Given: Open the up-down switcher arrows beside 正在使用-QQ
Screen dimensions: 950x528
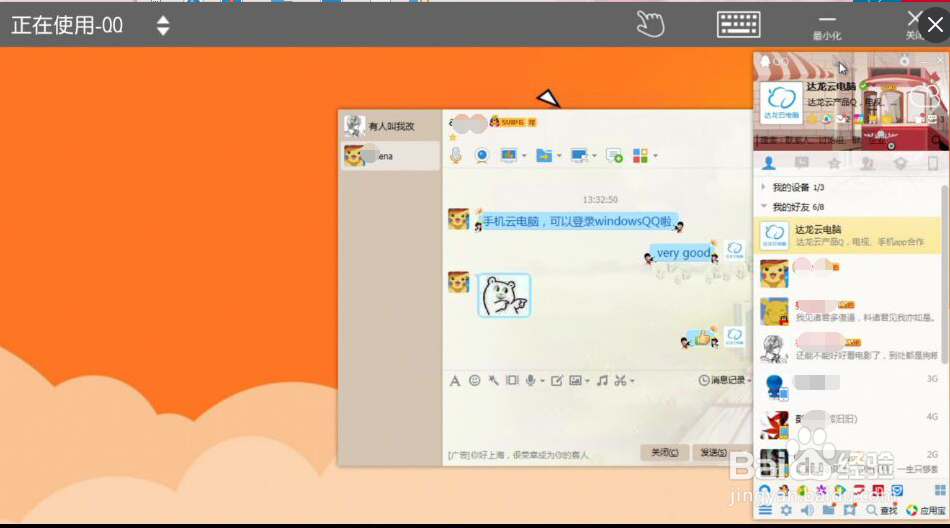Looking at the screenshot, I should point(163,25).
